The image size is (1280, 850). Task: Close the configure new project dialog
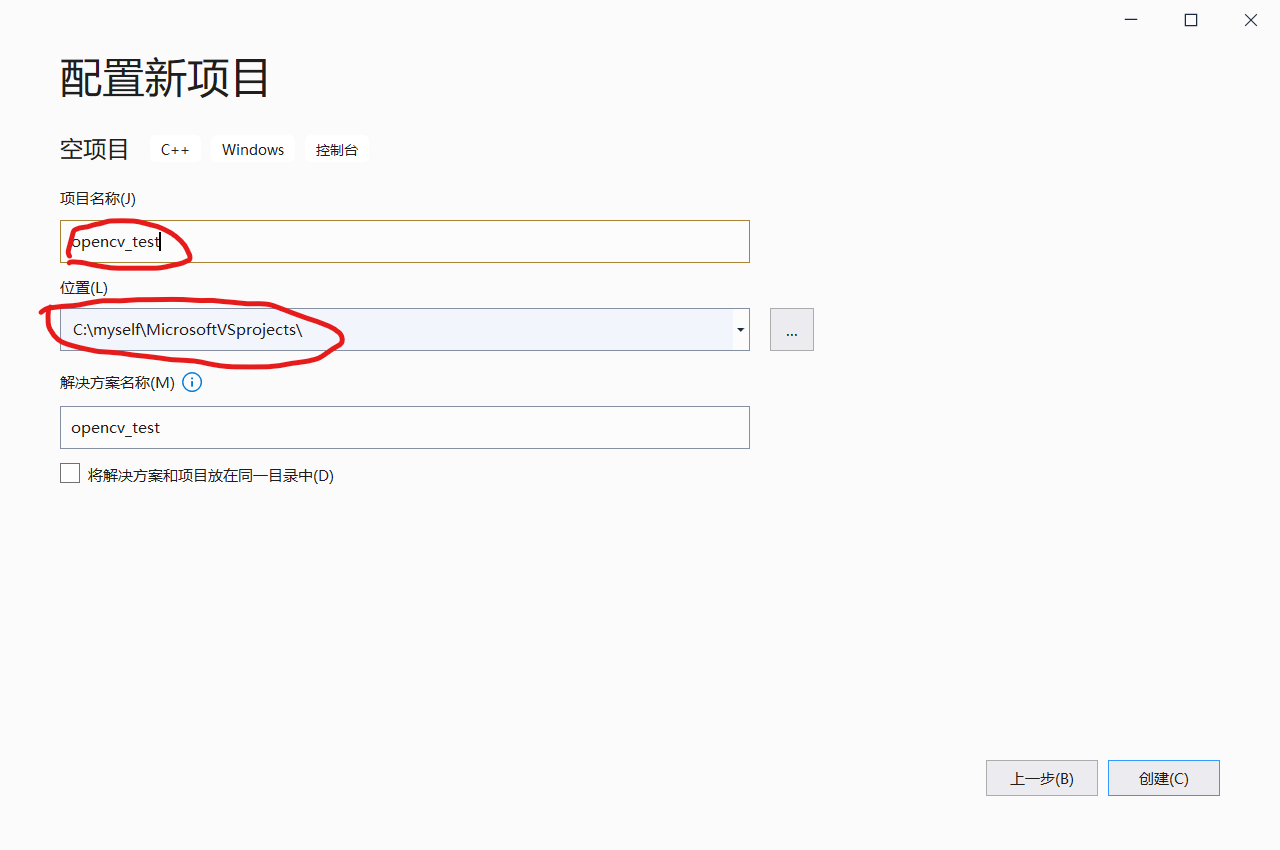point(1251,20)
